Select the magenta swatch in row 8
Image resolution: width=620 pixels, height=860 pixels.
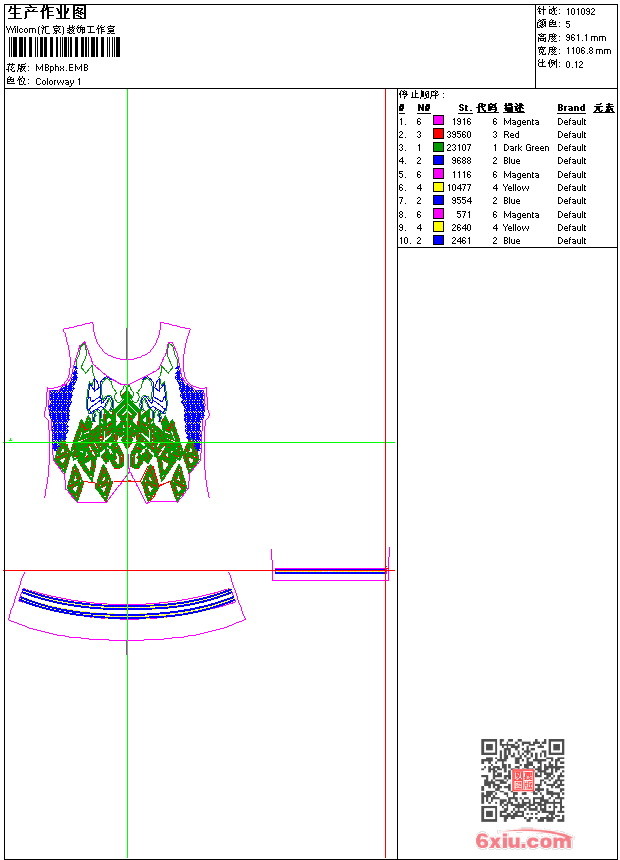438,214
